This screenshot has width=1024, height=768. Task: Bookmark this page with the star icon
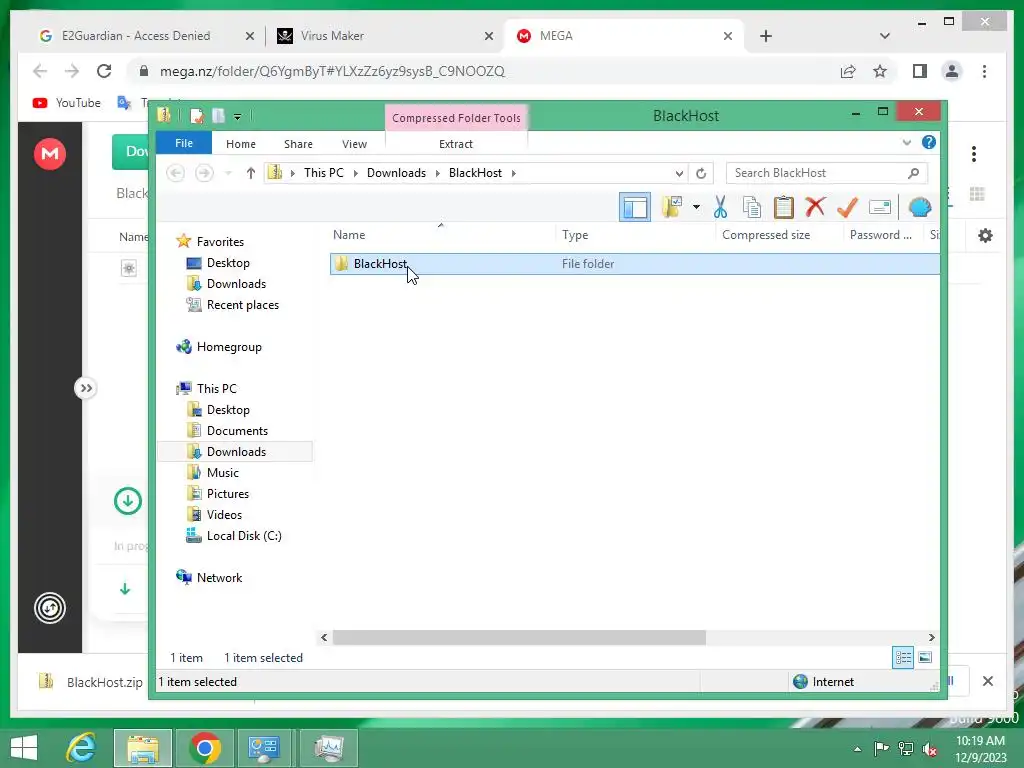pyautogui.click(x=880, y=71)
